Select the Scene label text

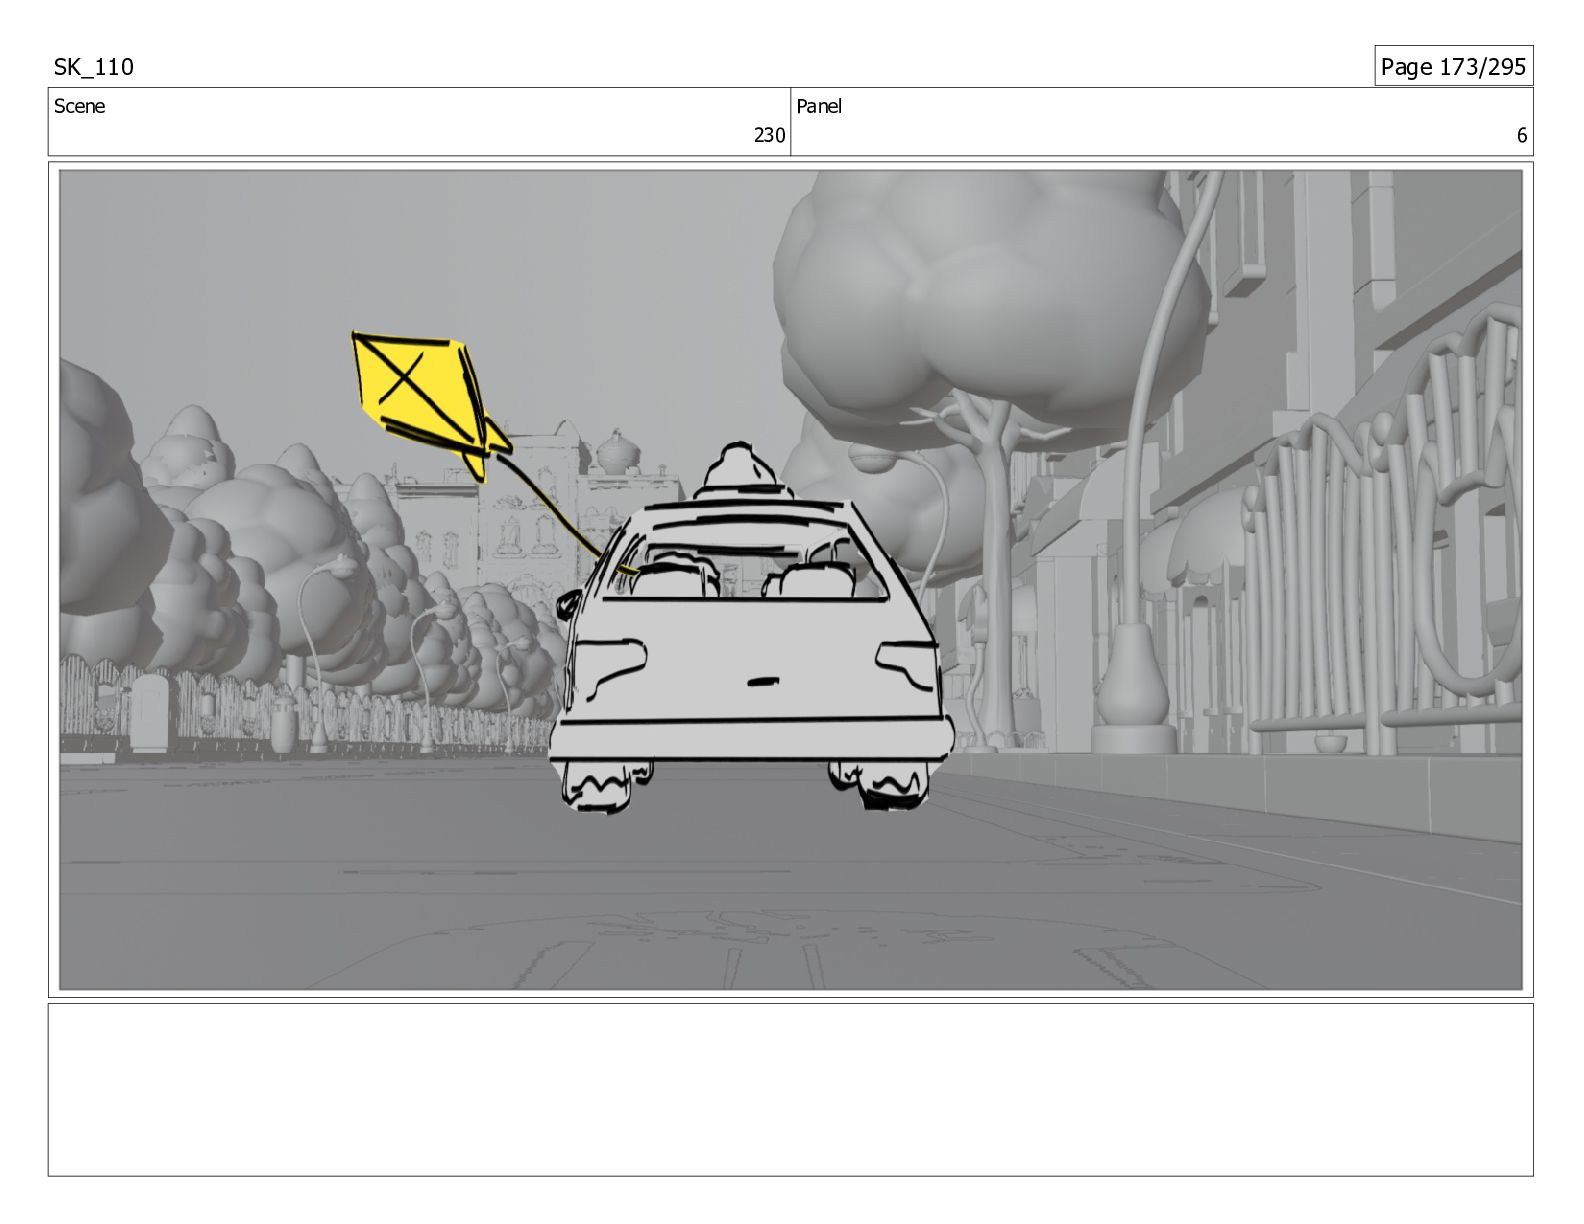[79, 106]
